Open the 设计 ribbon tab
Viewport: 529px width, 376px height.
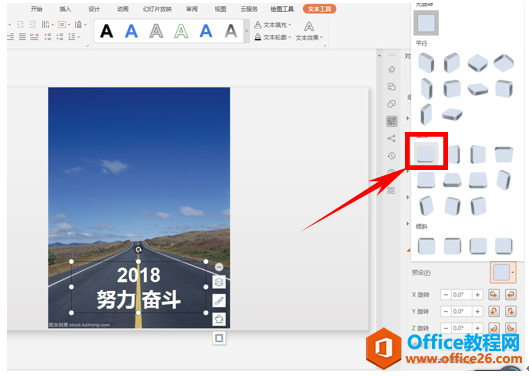(x=94, y=9)
